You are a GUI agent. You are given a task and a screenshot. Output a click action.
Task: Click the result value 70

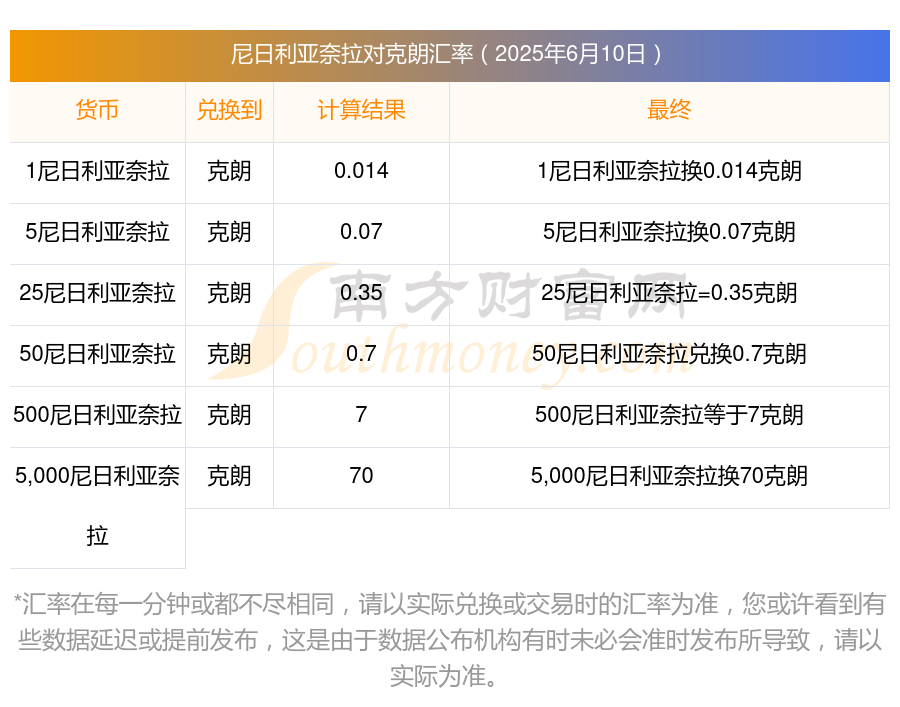pos(361,476)
